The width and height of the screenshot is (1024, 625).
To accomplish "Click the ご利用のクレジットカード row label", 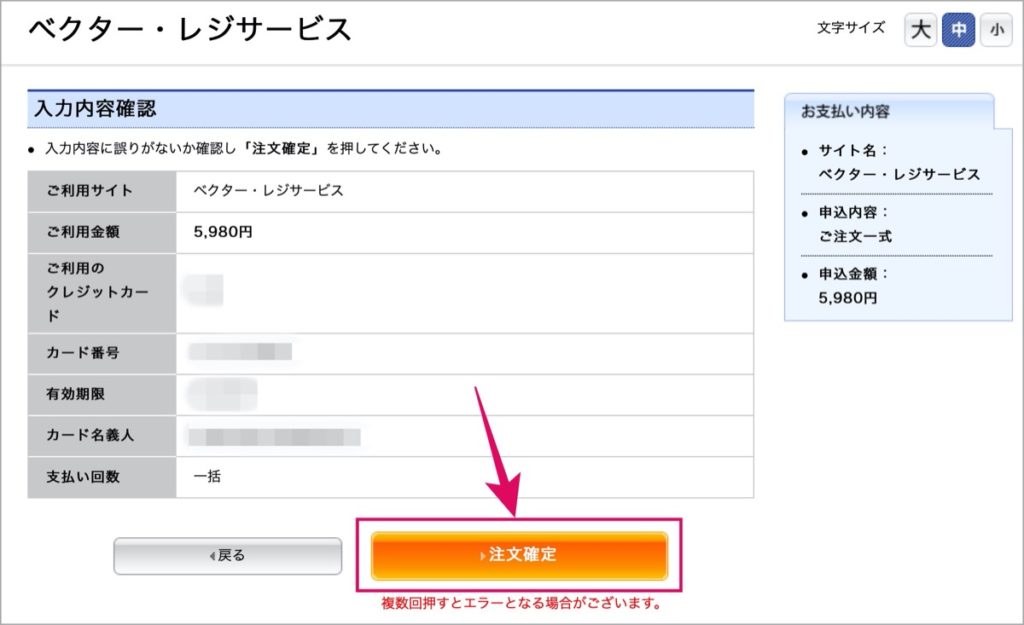I will pos(97,292).
